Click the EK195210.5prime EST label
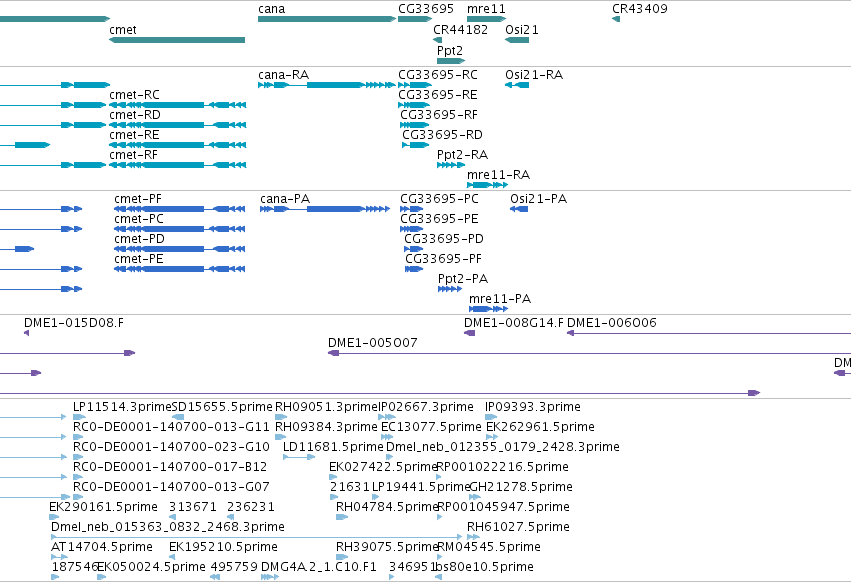This screenshot has height=582, width=851. [x=224, y=548]
